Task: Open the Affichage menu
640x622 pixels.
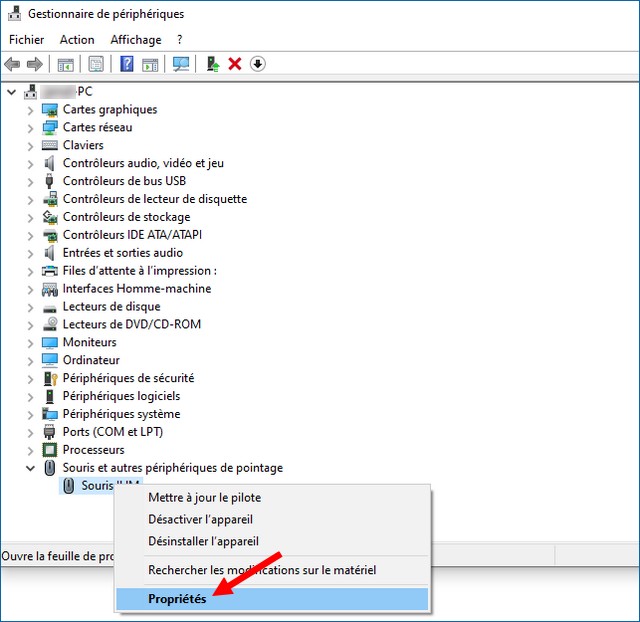Action: (136, 40)
